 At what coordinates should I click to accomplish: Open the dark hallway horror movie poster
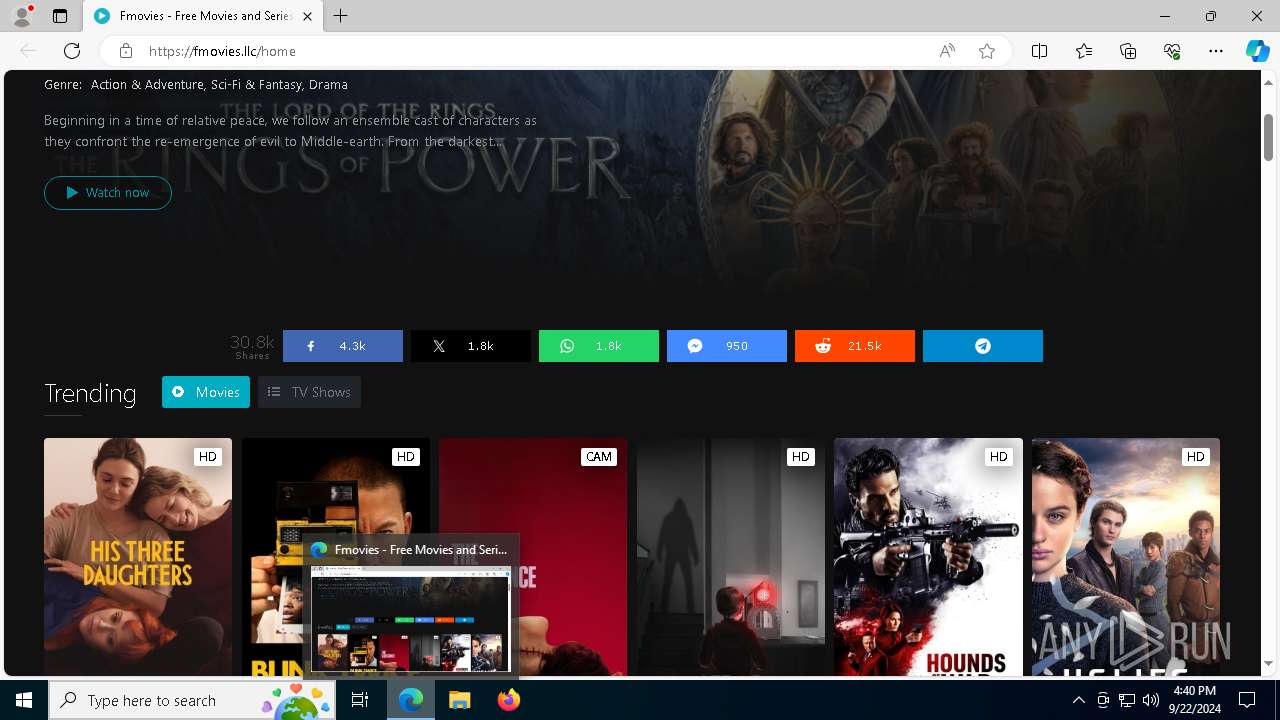pyautogui.click(x=731, y=557)
